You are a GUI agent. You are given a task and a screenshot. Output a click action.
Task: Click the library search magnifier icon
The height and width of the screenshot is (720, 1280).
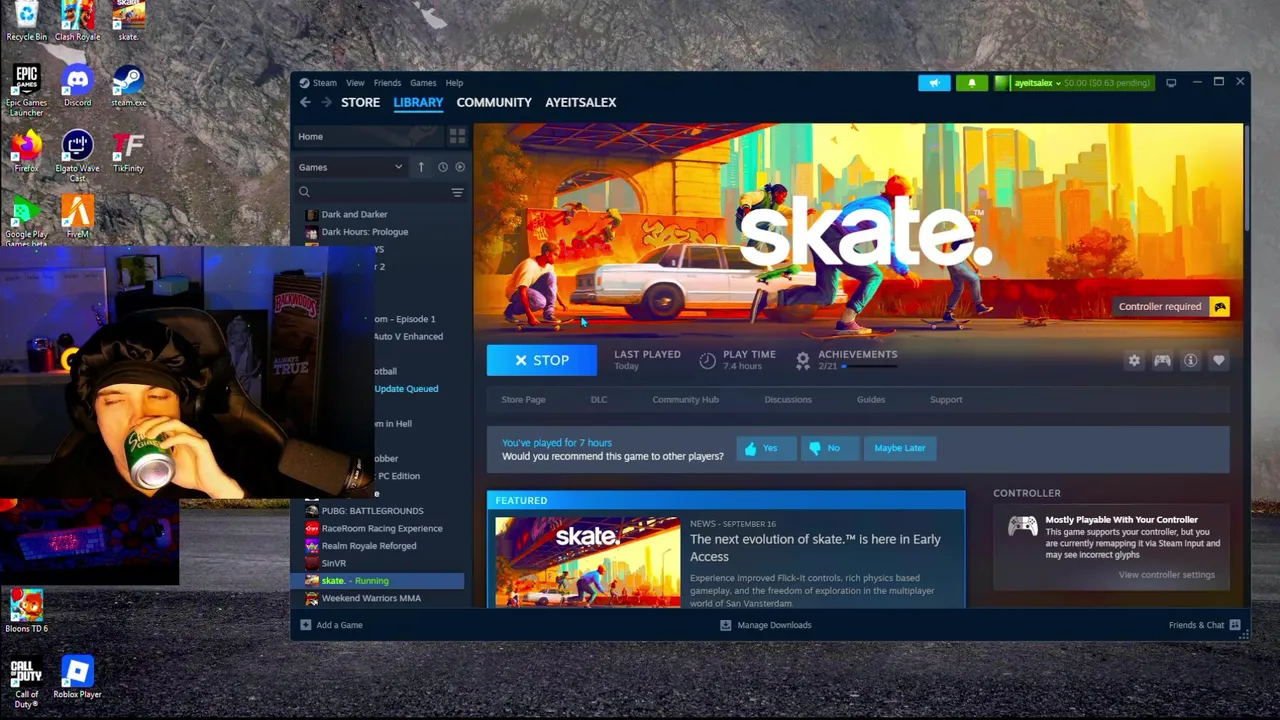point(304,192)
